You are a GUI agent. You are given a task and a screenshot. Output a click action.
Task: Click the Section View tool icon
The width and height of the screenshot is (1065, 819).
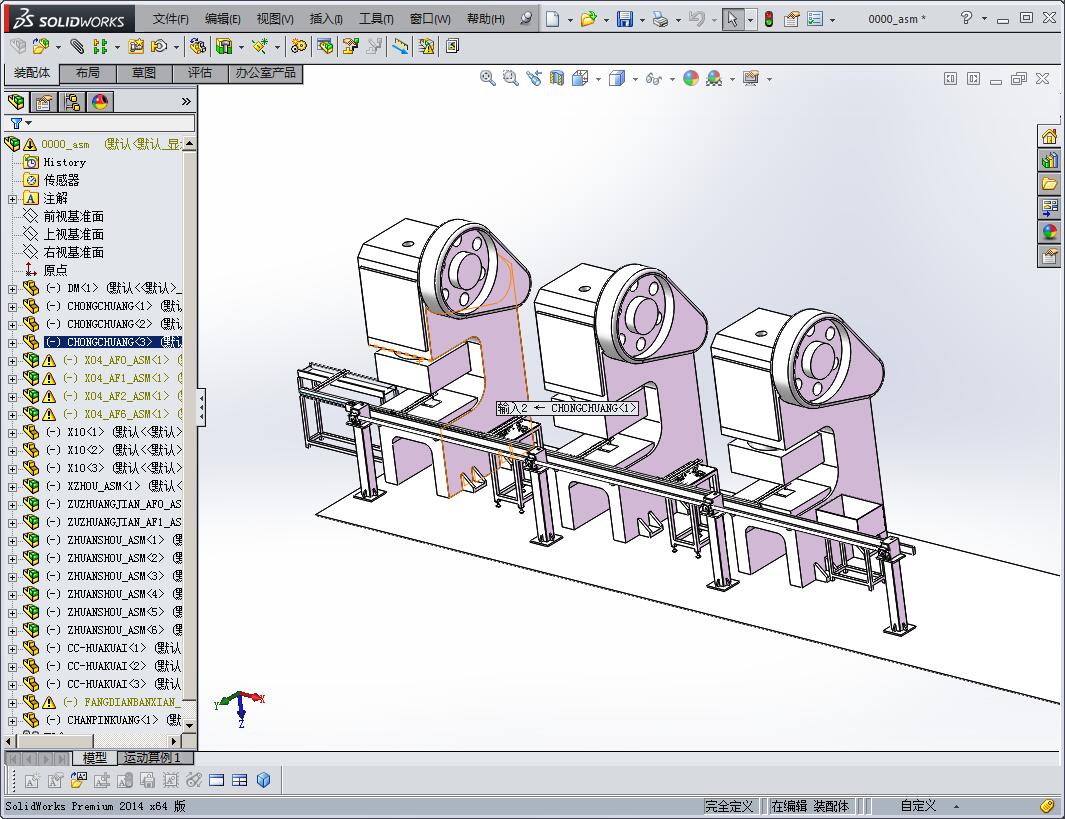point(556,77)
